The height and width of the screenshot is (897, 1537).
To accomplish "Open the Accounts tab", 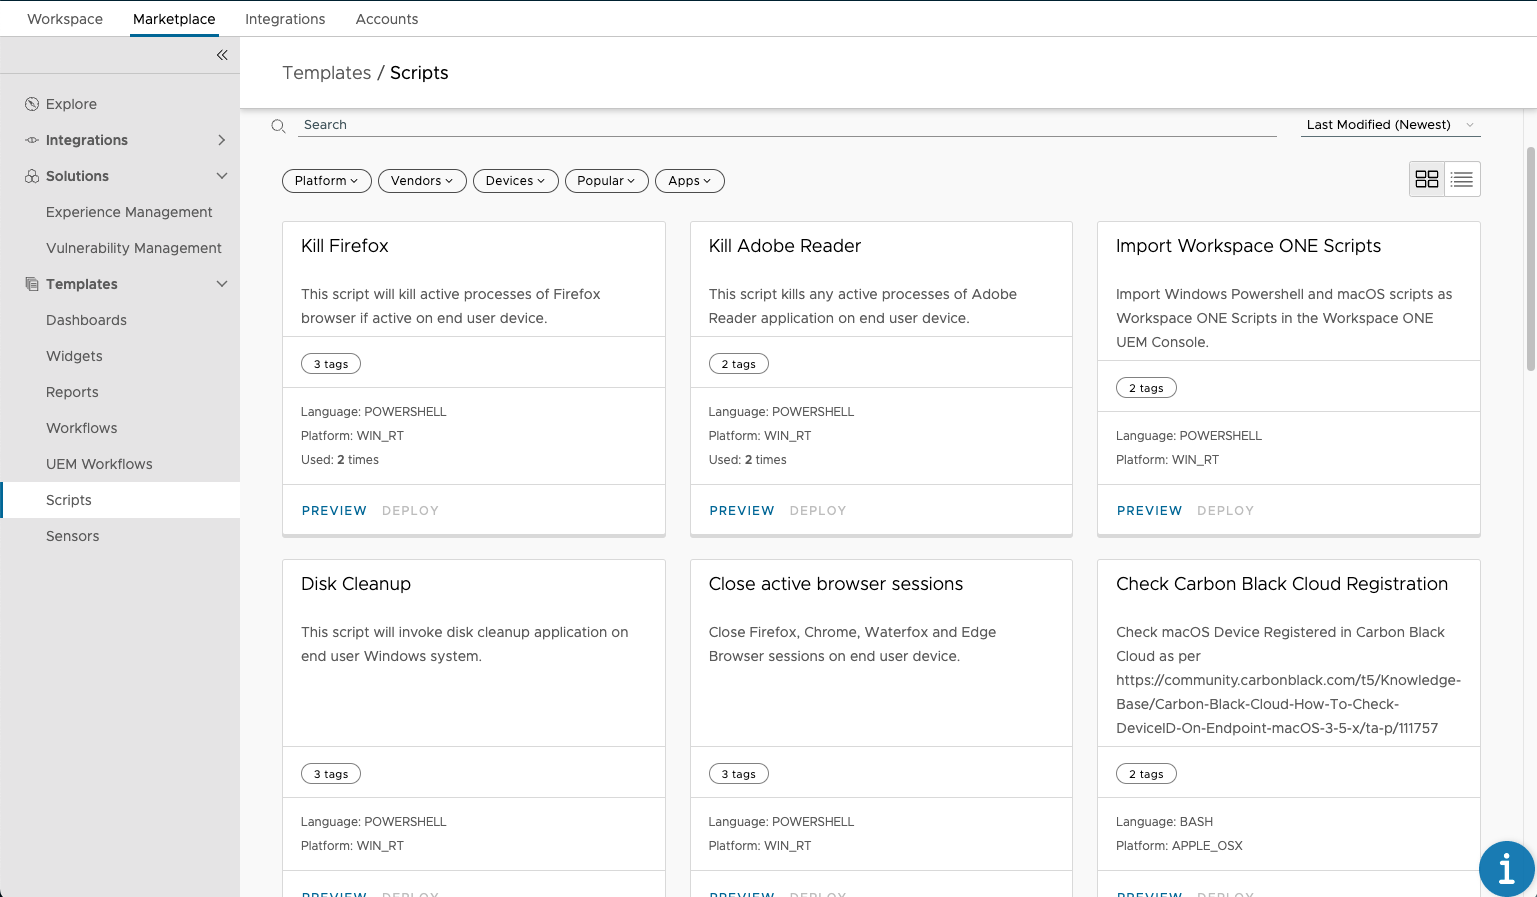I will [387, 19].
